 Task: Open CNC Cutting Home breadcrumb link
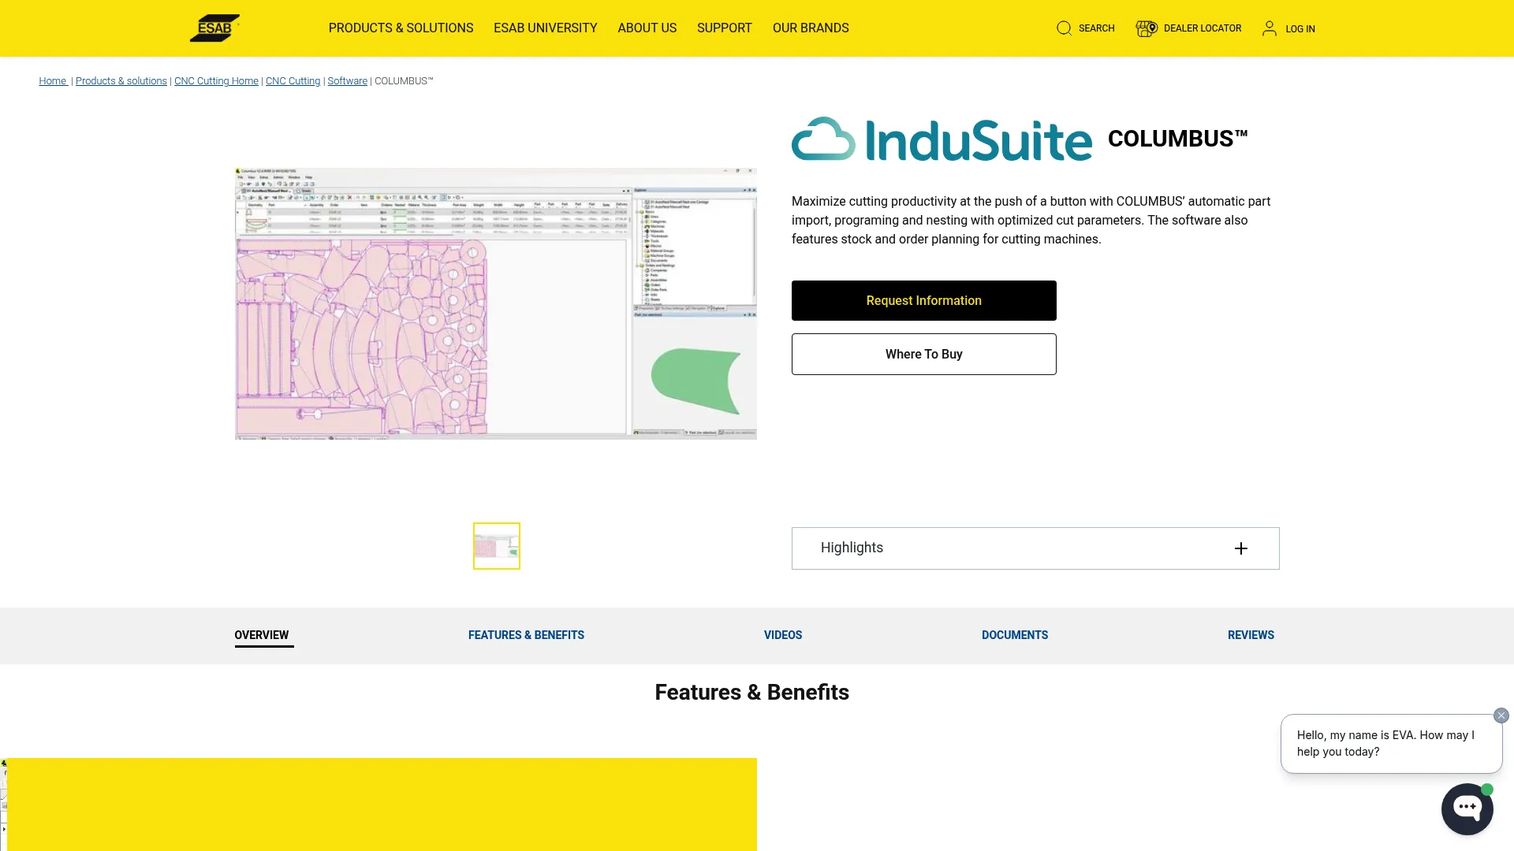[x=216, y=81]
